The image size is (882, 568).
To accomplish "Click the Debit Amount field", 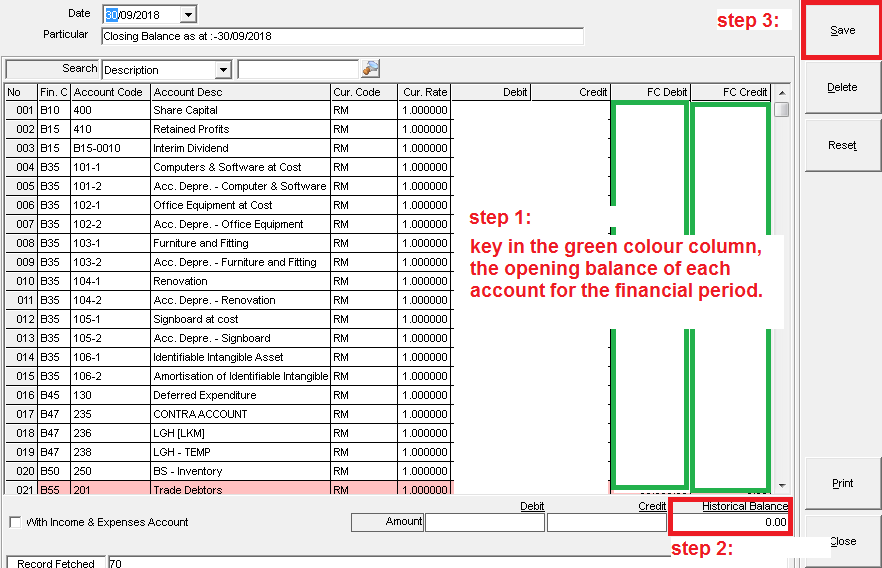I will [484, 522].
